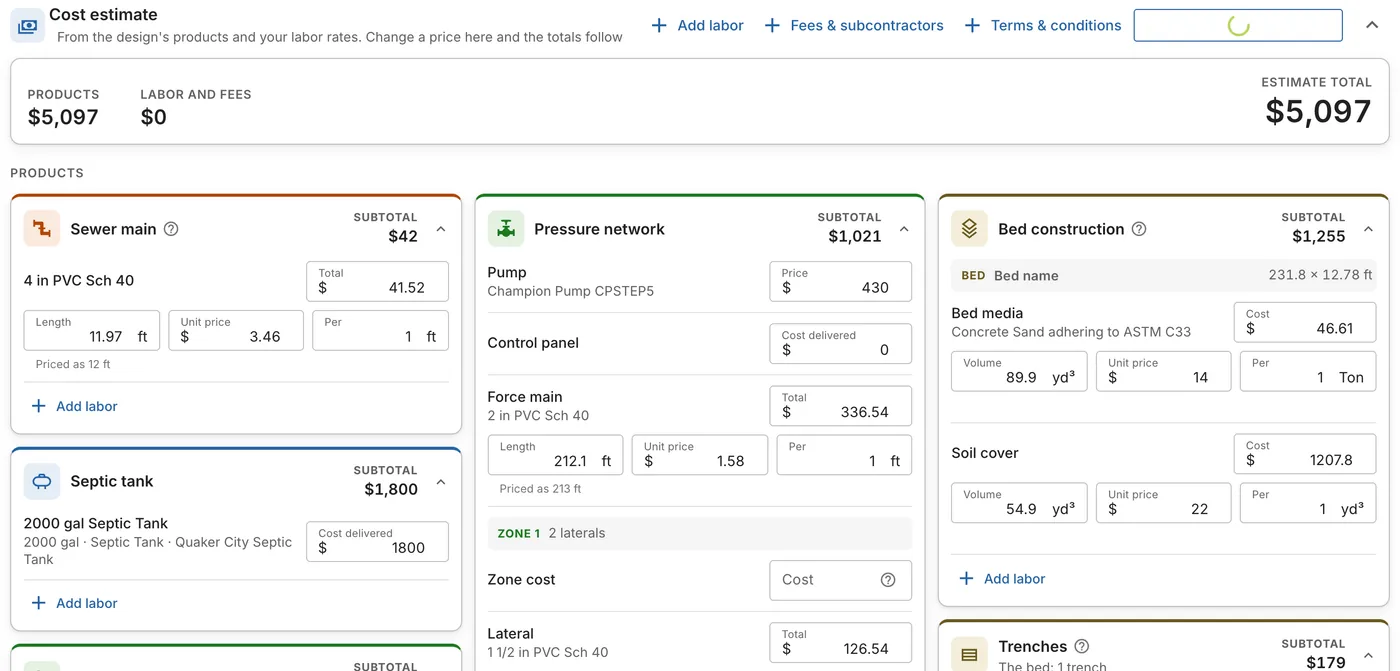1400x671 pixels.
Task: Click 'Priced as 12 ft' note
Action: (73, 364)
